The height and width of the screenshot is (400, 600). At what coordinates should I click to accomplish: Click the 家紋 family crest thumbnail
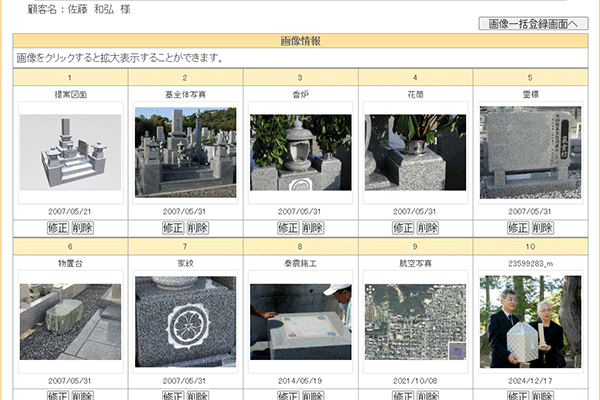(185, 321)
